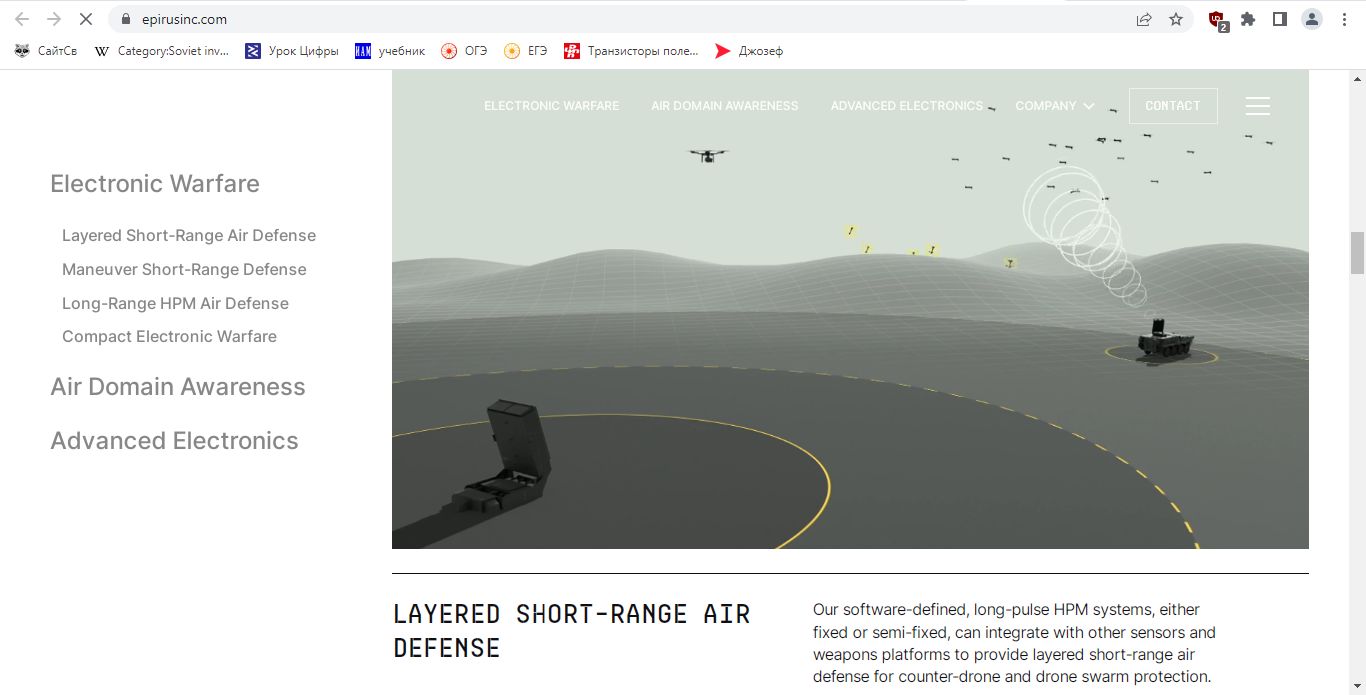Click the uBlock shield extension icon

click(1217, 19)
